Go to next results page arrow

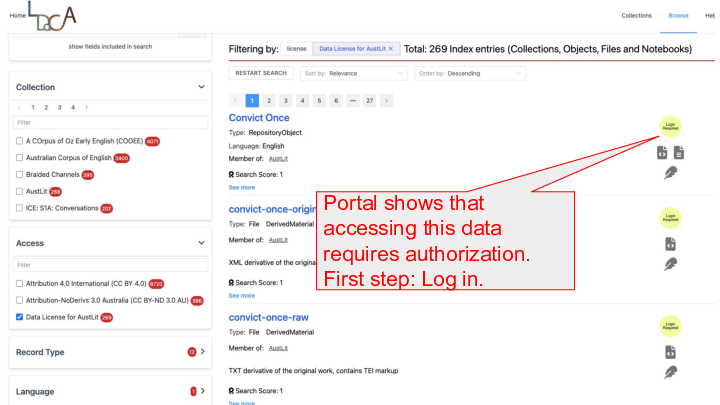(387, 101)
